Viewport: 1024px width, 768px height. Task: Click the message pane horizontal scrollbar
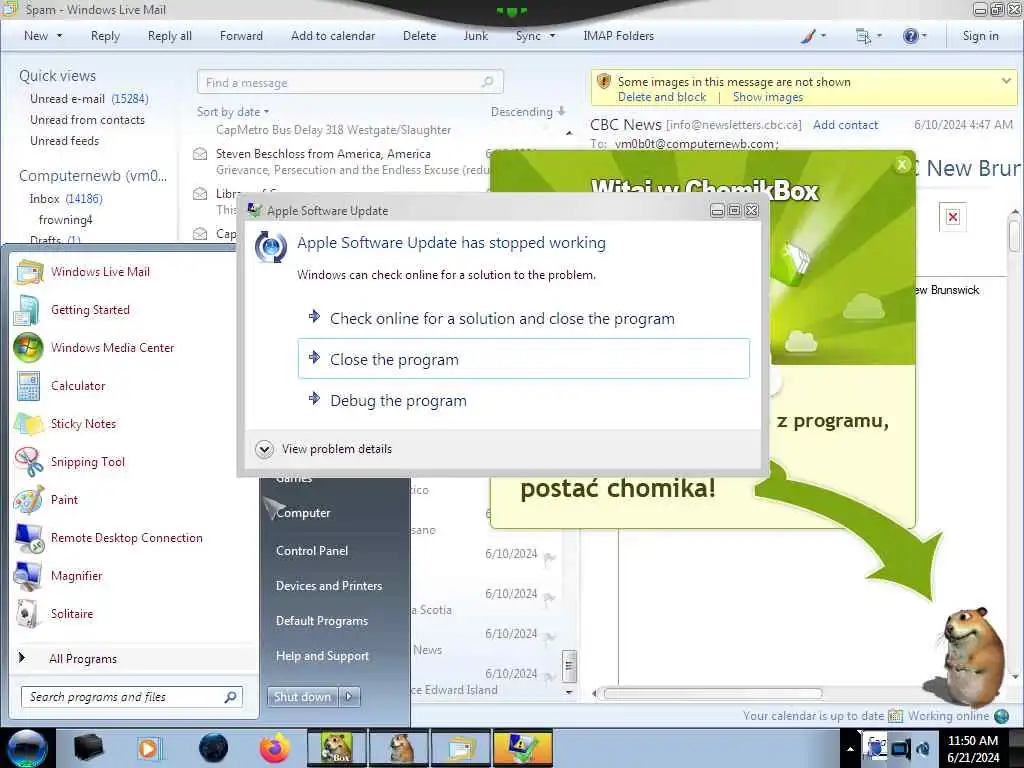(x=713, y=693)
